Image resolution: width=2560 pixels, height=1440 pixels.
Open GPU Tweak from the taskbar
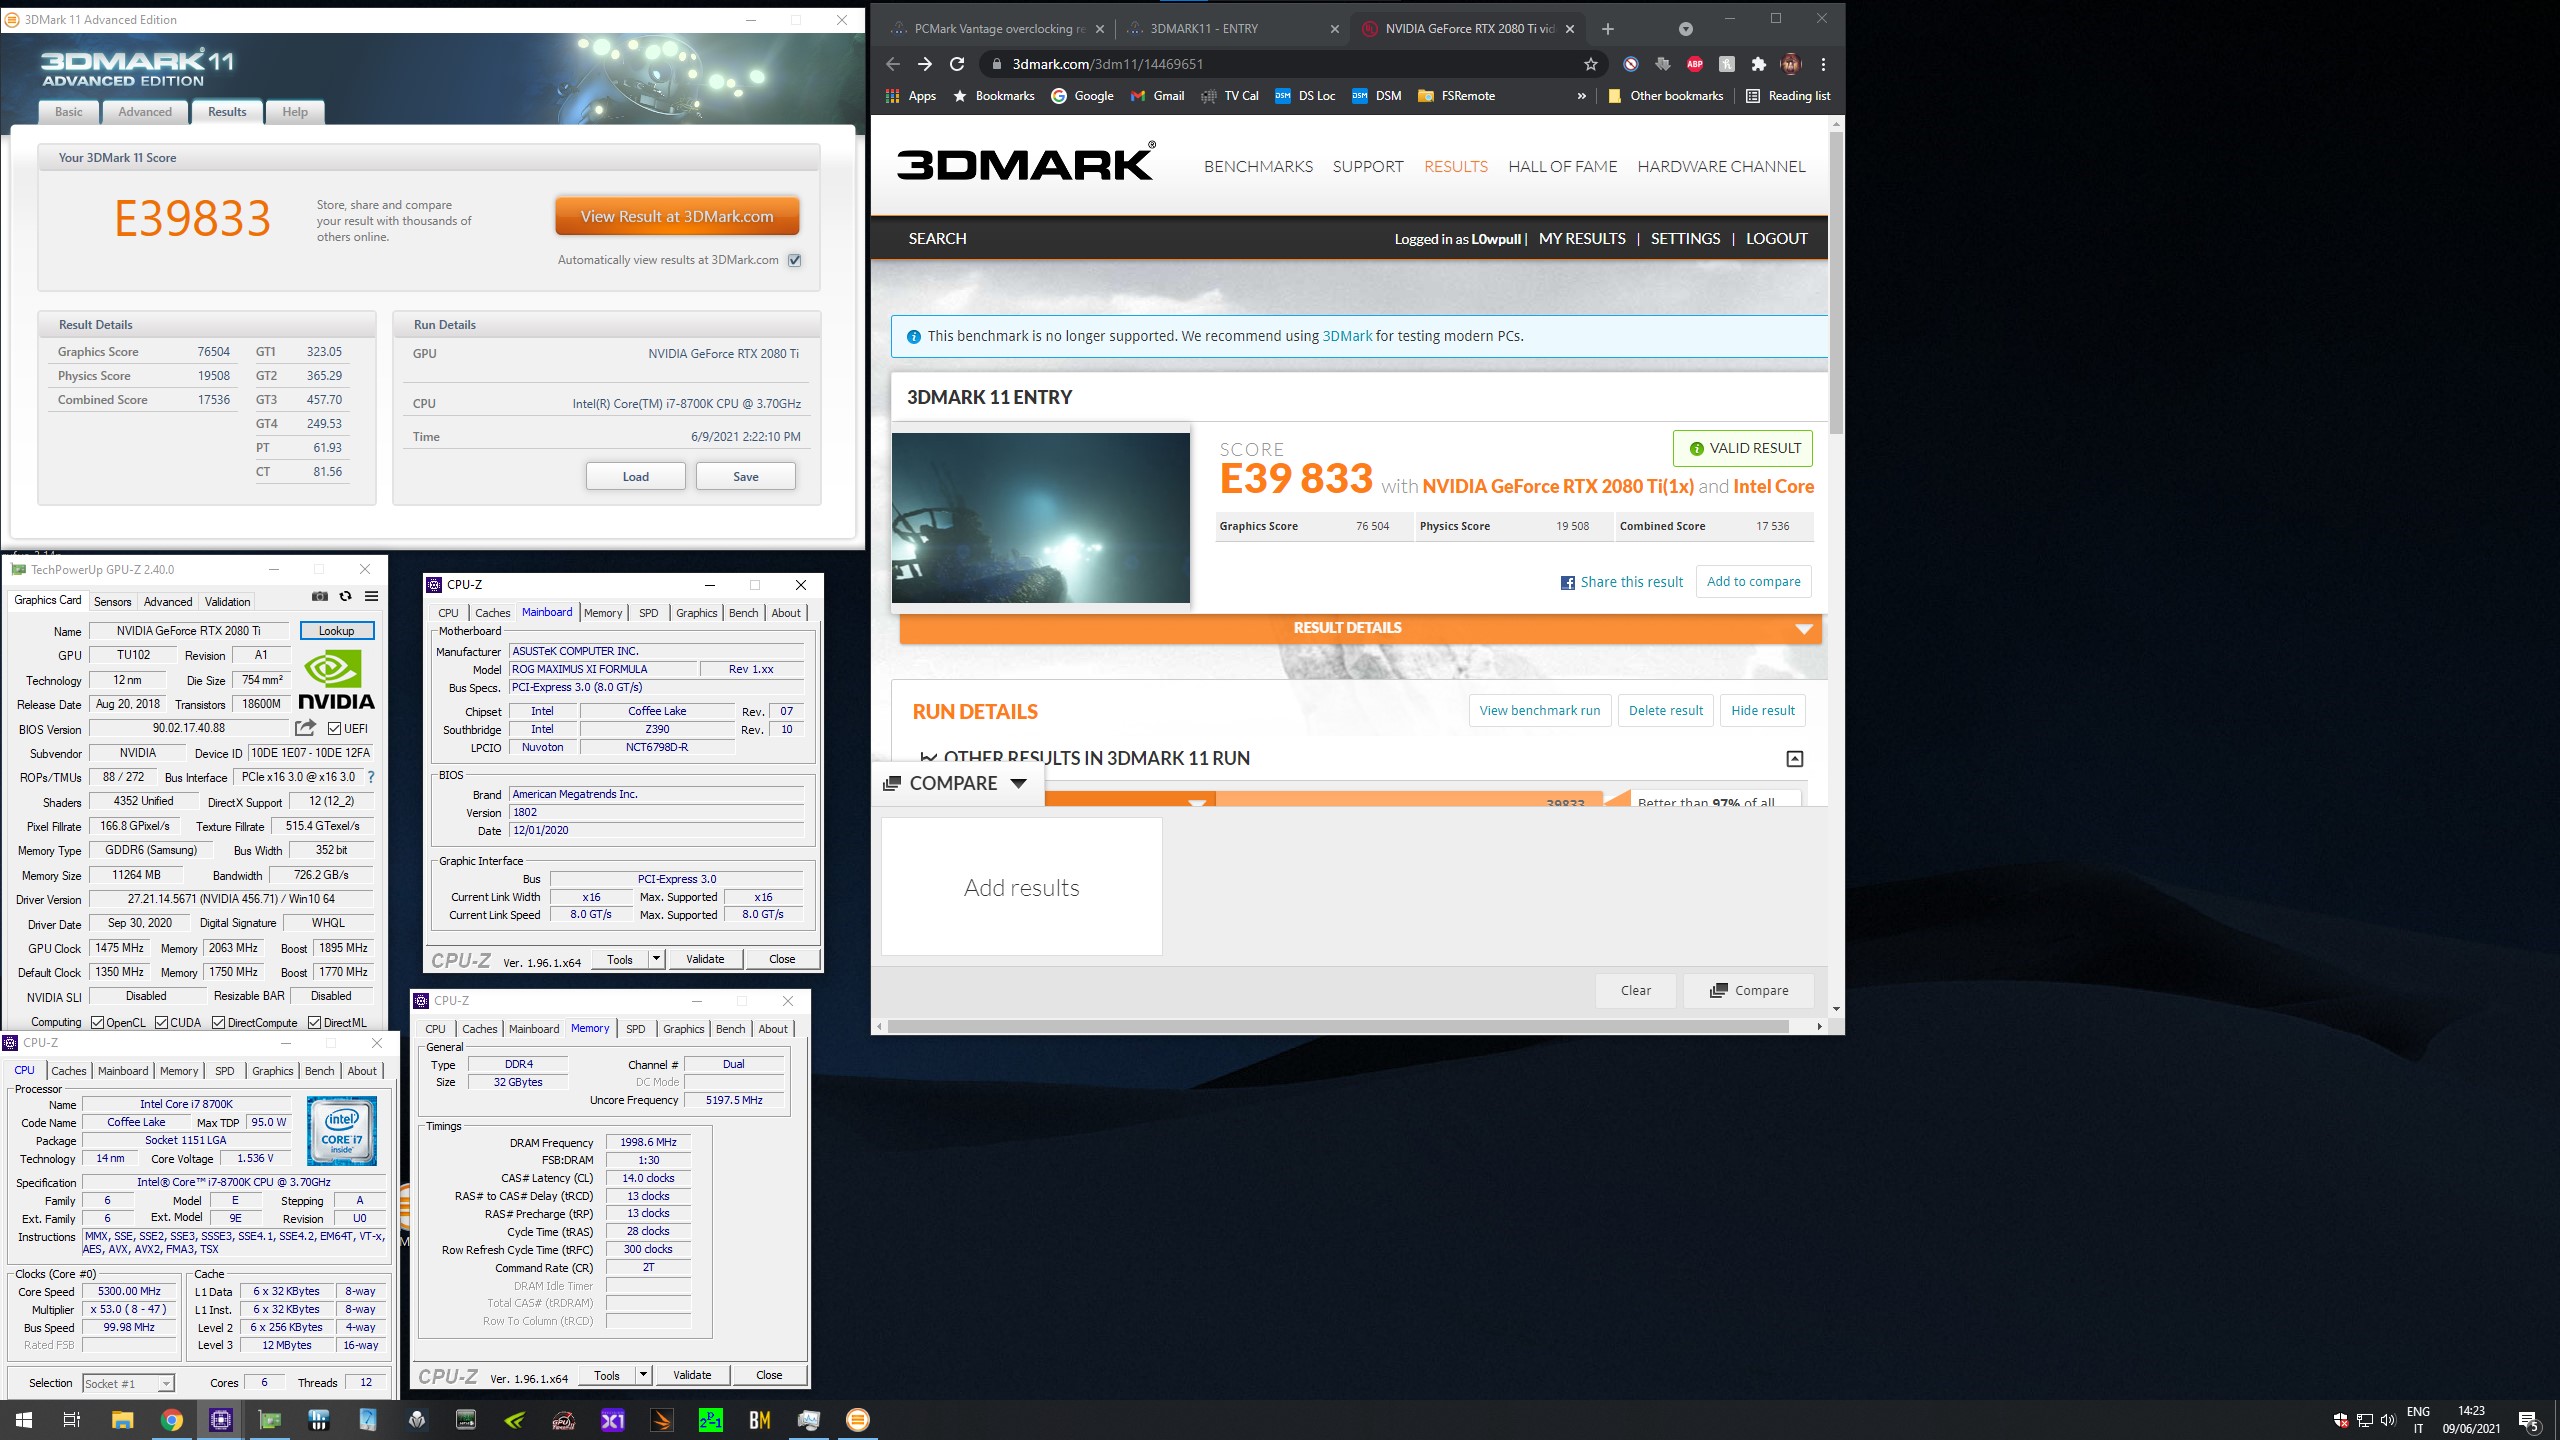click(564, 1420)
